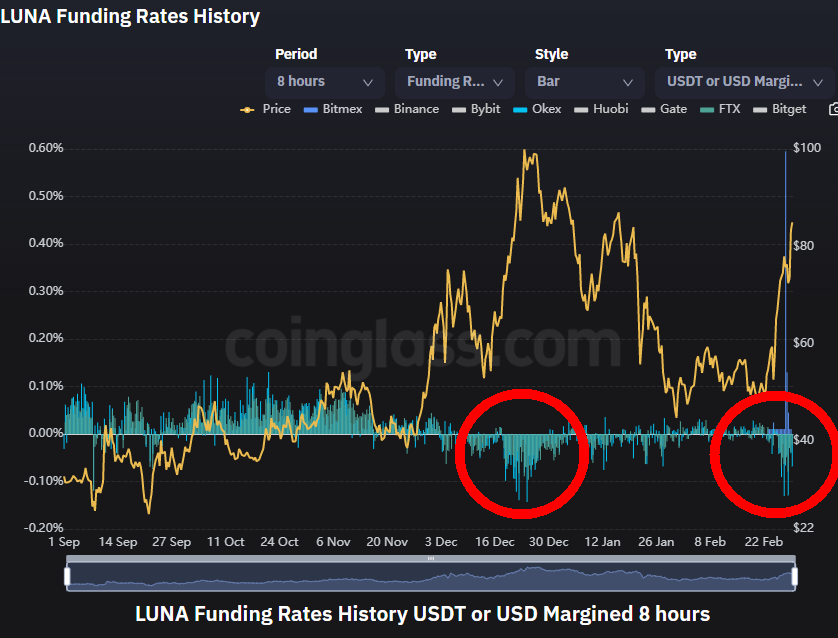This screenshot has height=638, width=838.
Task: Click the $40 price axis label
Action: pyautogui.click(x=803, y=440)
